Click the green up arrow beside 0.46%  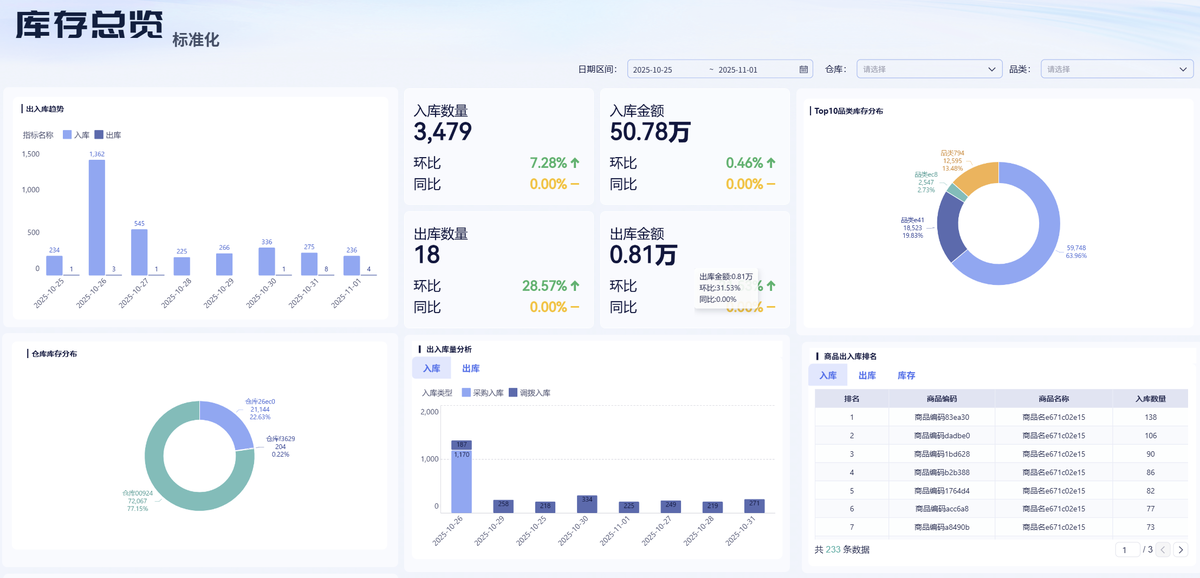[771, 162]
